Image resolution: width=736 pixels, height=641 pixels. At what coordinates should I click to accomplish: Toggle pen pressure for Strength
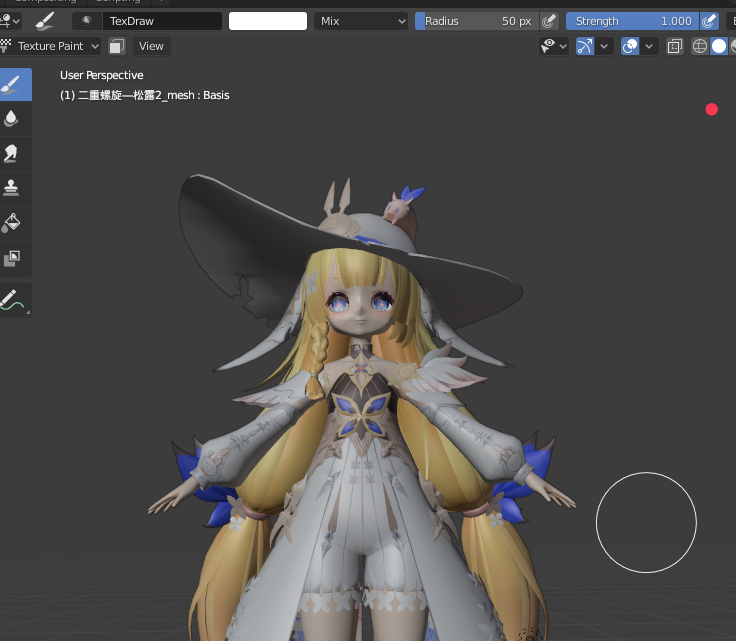(x=709, y=21)
